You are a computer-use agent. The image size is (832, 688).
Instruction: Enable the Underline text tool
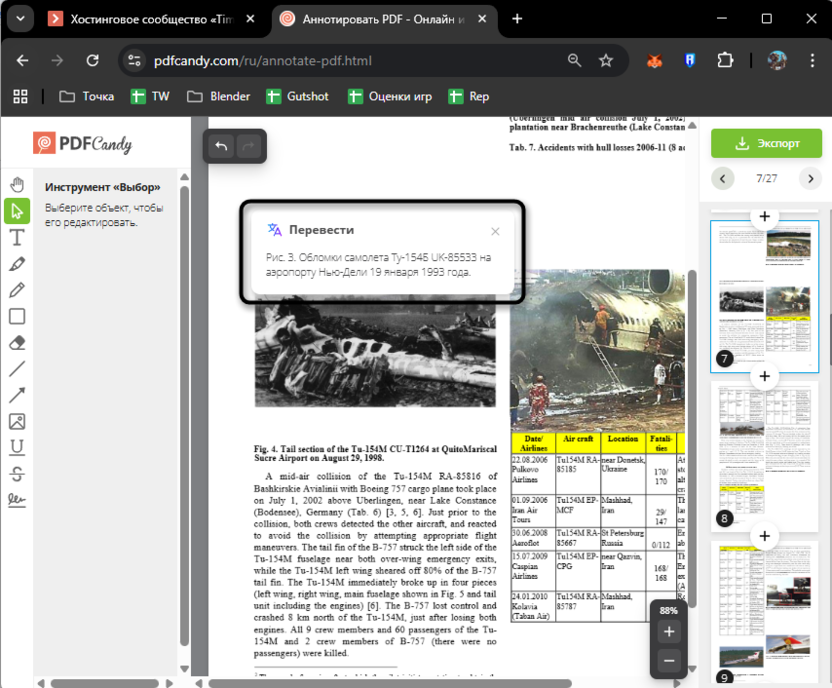[x=16, y=448]
